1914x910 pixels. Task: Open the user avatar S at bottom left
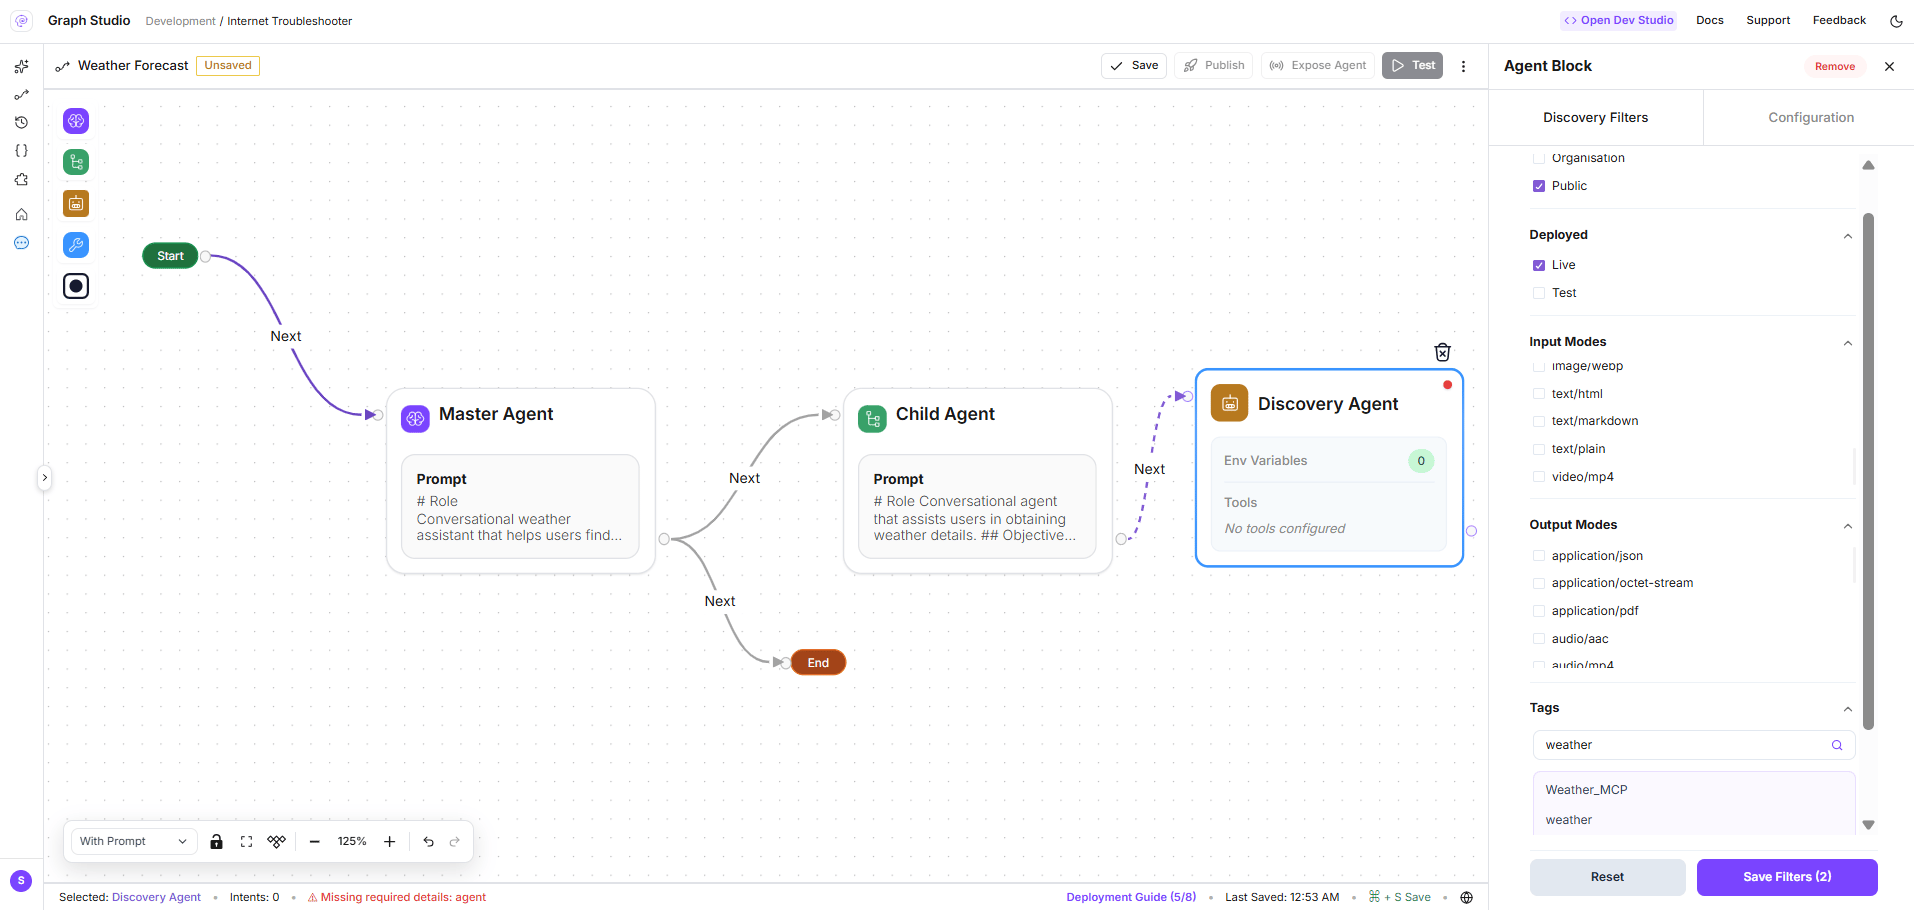(x=21, y=881)
